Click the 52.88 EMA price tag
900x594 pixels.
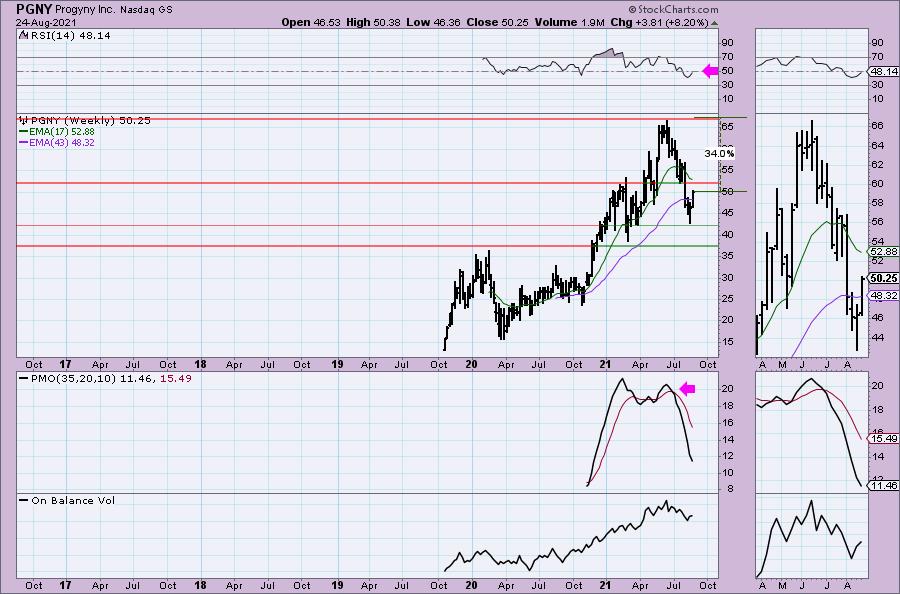pyautogui.click(x=884, y=251)
